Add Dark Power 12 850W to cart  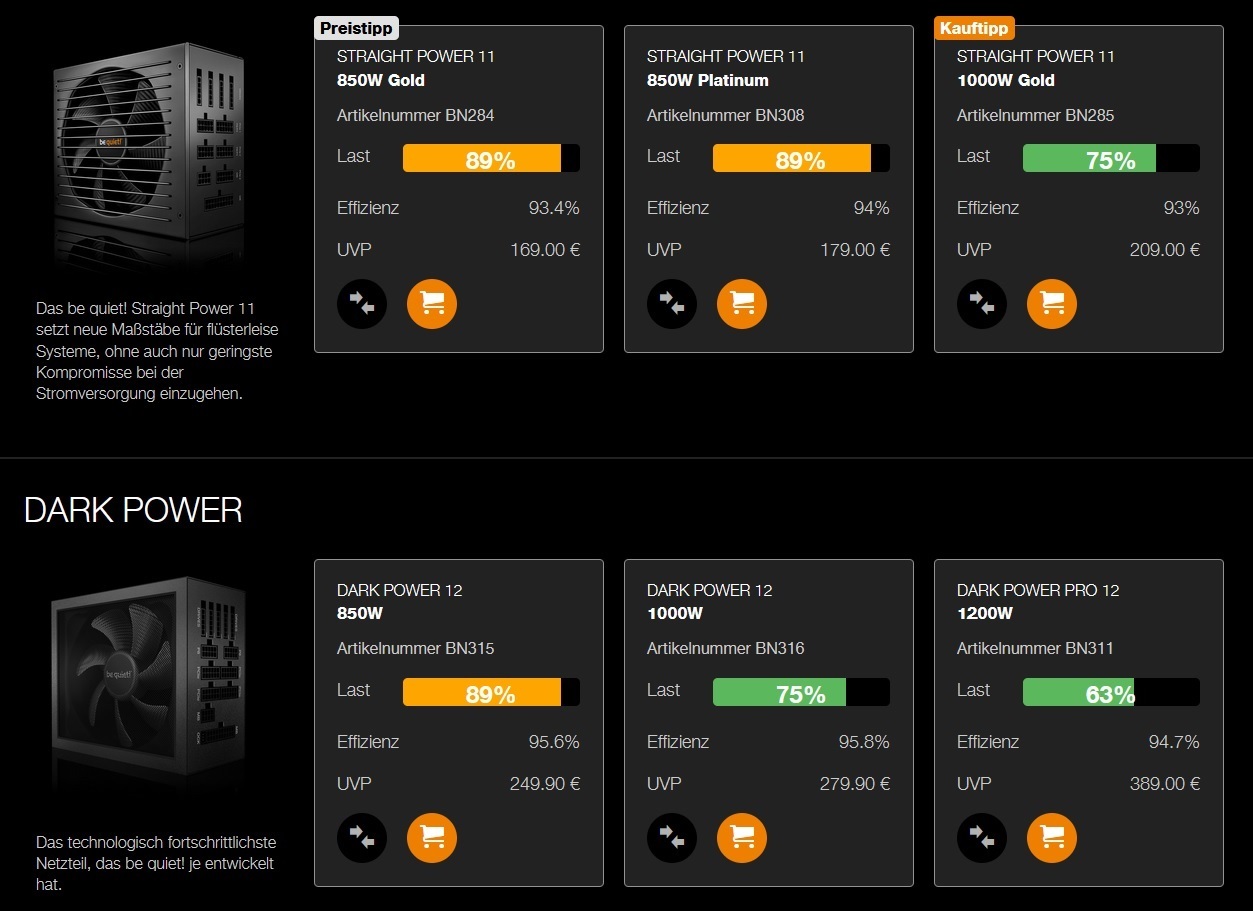432,837
